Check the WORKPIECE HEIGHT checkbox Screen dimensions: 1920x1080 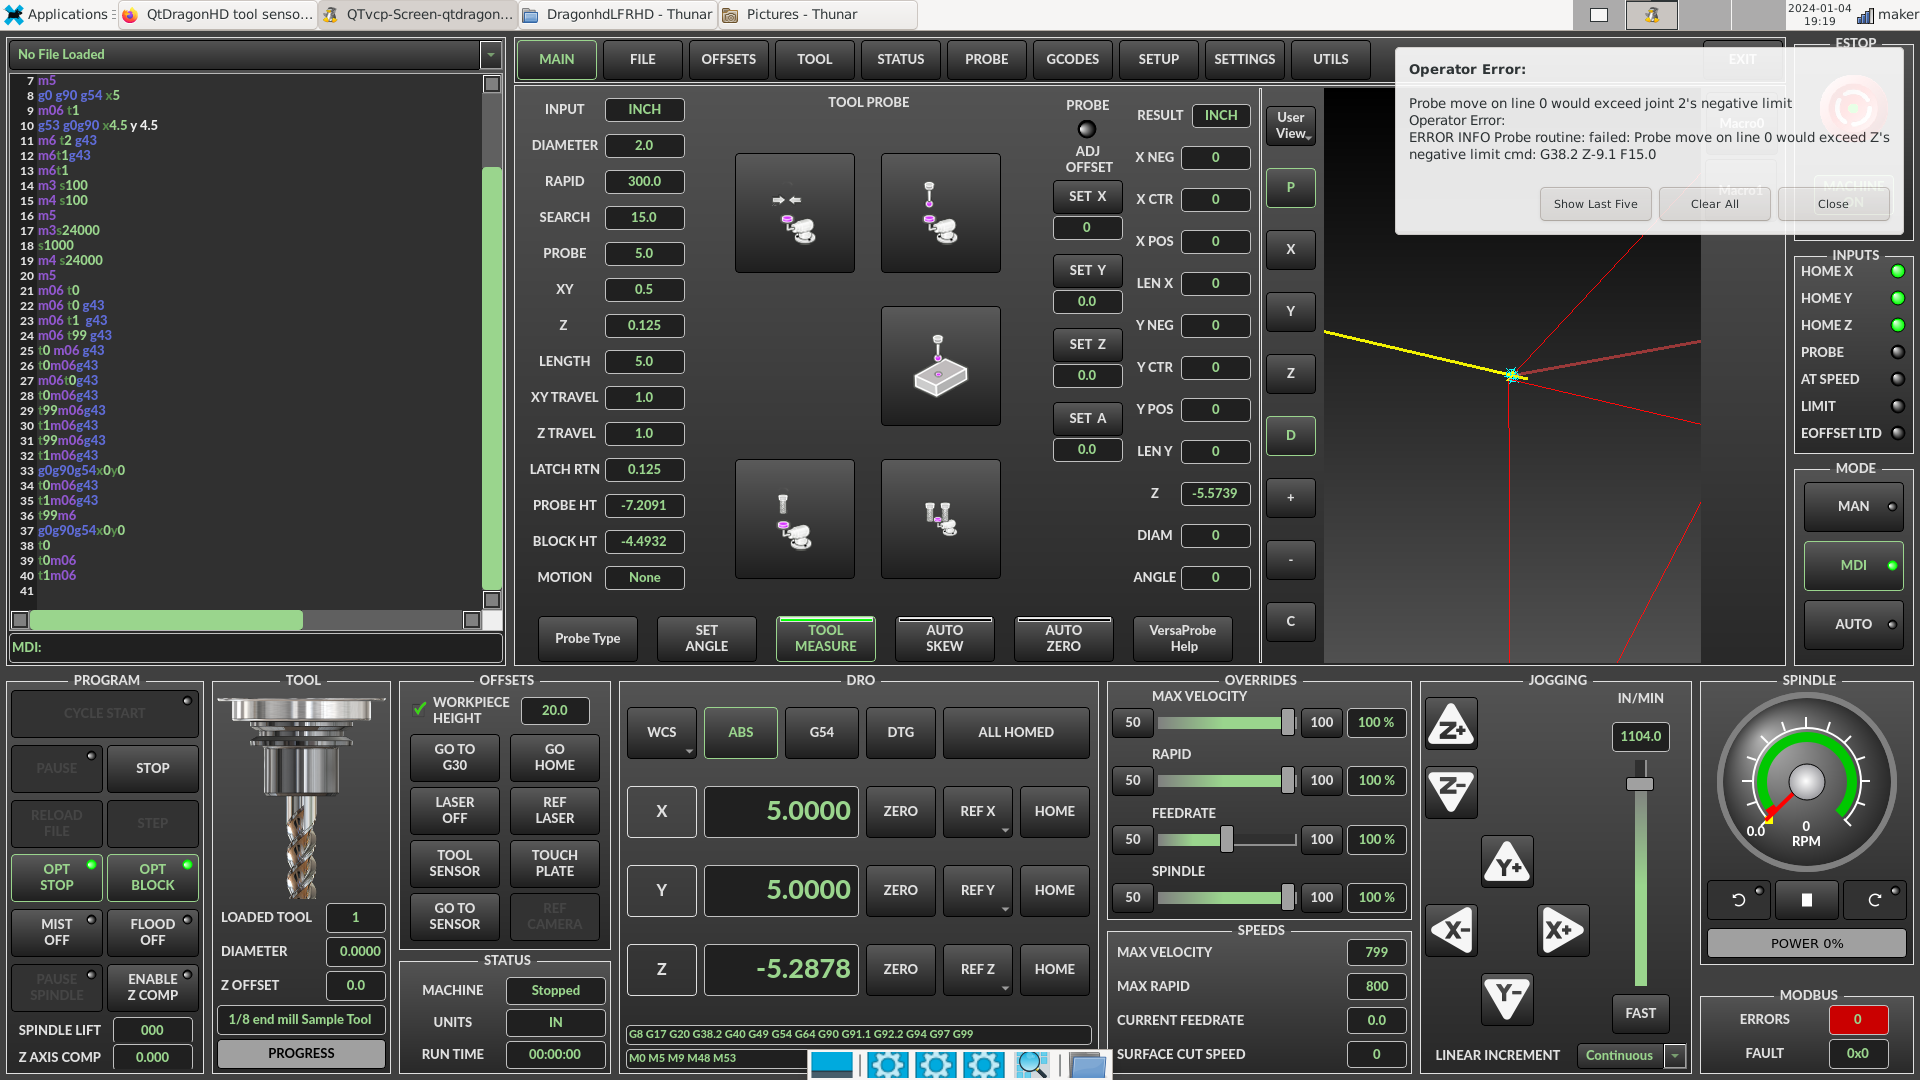[x=420, y=709]
